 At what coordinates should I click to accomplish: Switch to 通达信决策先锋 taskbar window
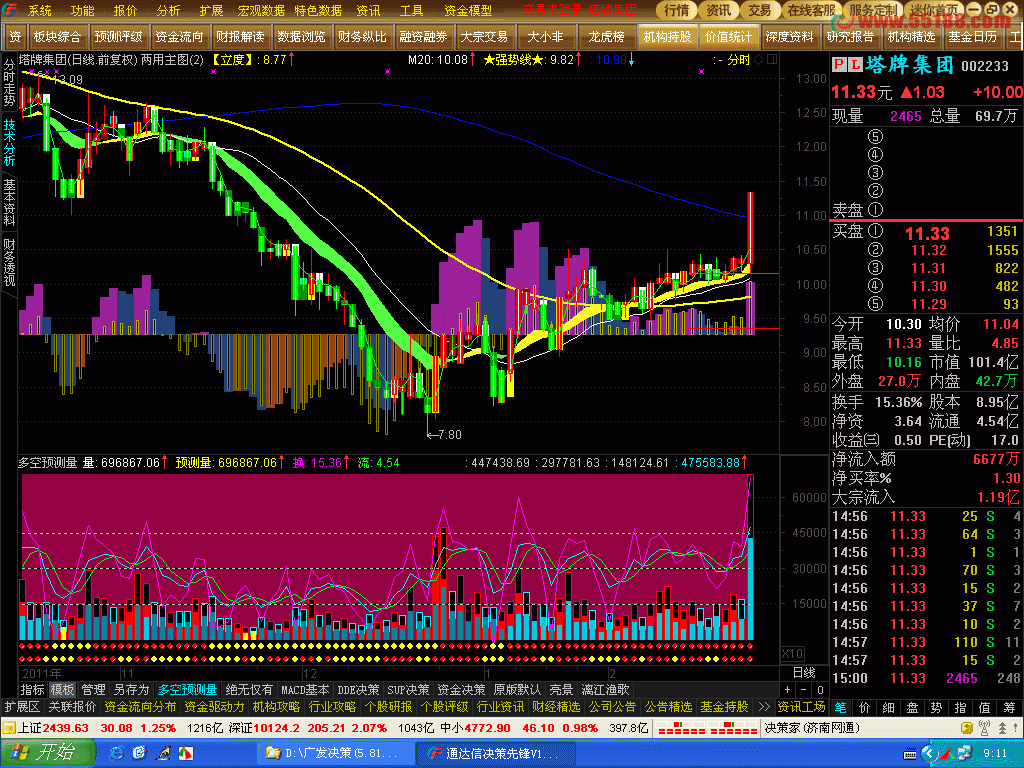[494, 754]
